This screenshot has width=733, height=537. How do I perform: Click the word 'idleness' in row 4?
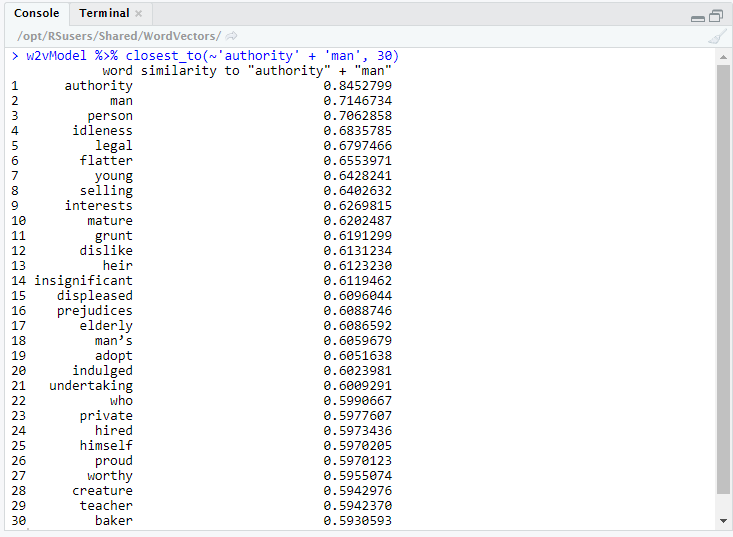102,131
